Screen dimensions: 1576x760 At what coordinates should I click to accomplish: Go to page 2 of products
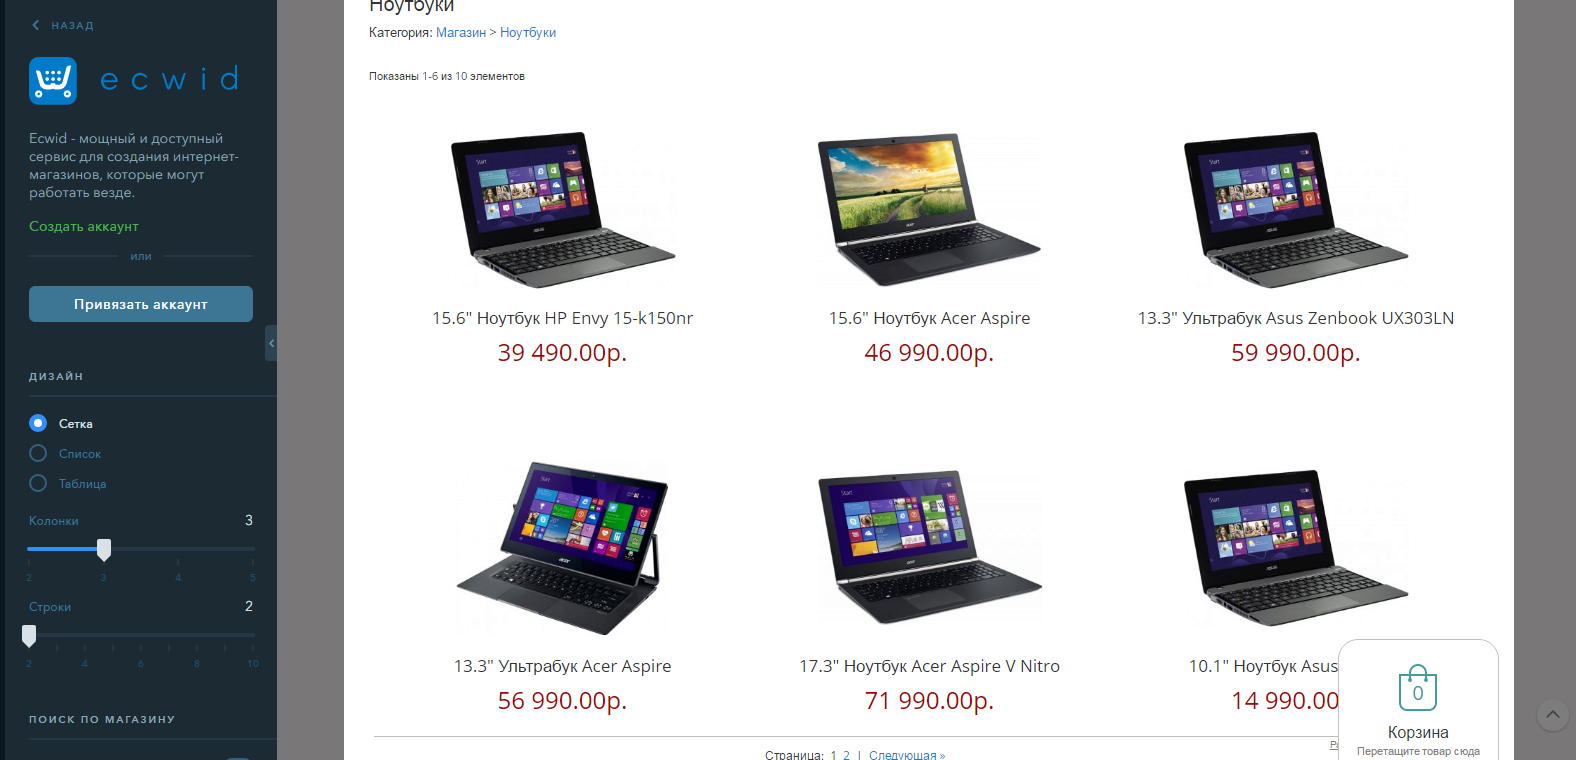pos(846,755)
